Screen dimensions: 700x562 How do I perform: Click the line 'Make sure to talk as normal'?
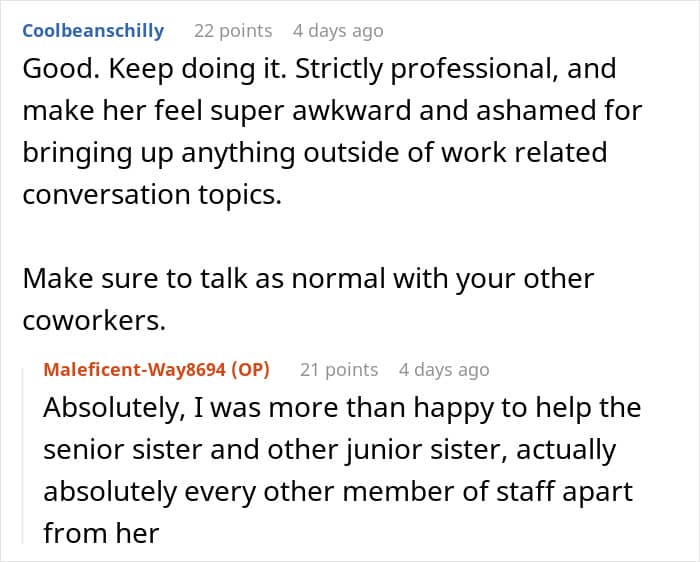(308, 279)
